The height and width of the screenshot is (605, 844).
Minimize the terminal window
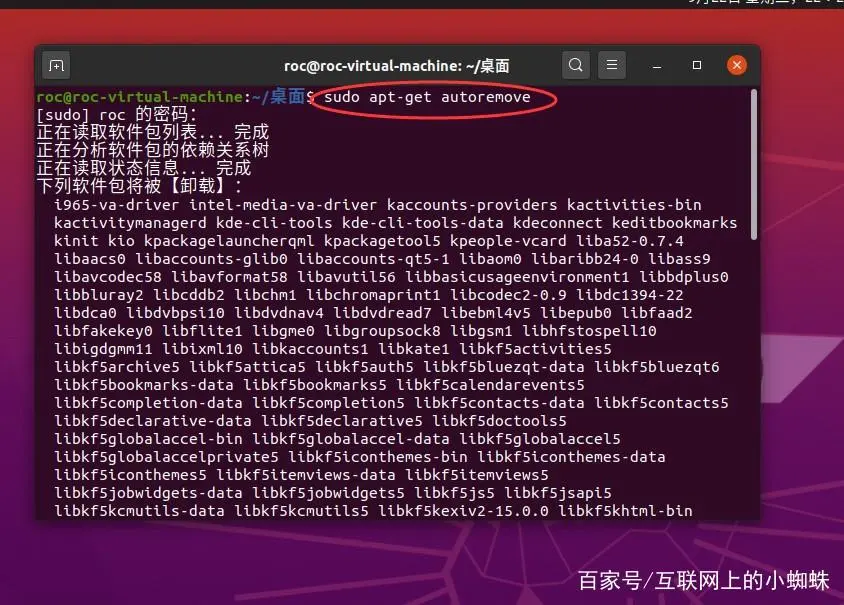(657, 66)
